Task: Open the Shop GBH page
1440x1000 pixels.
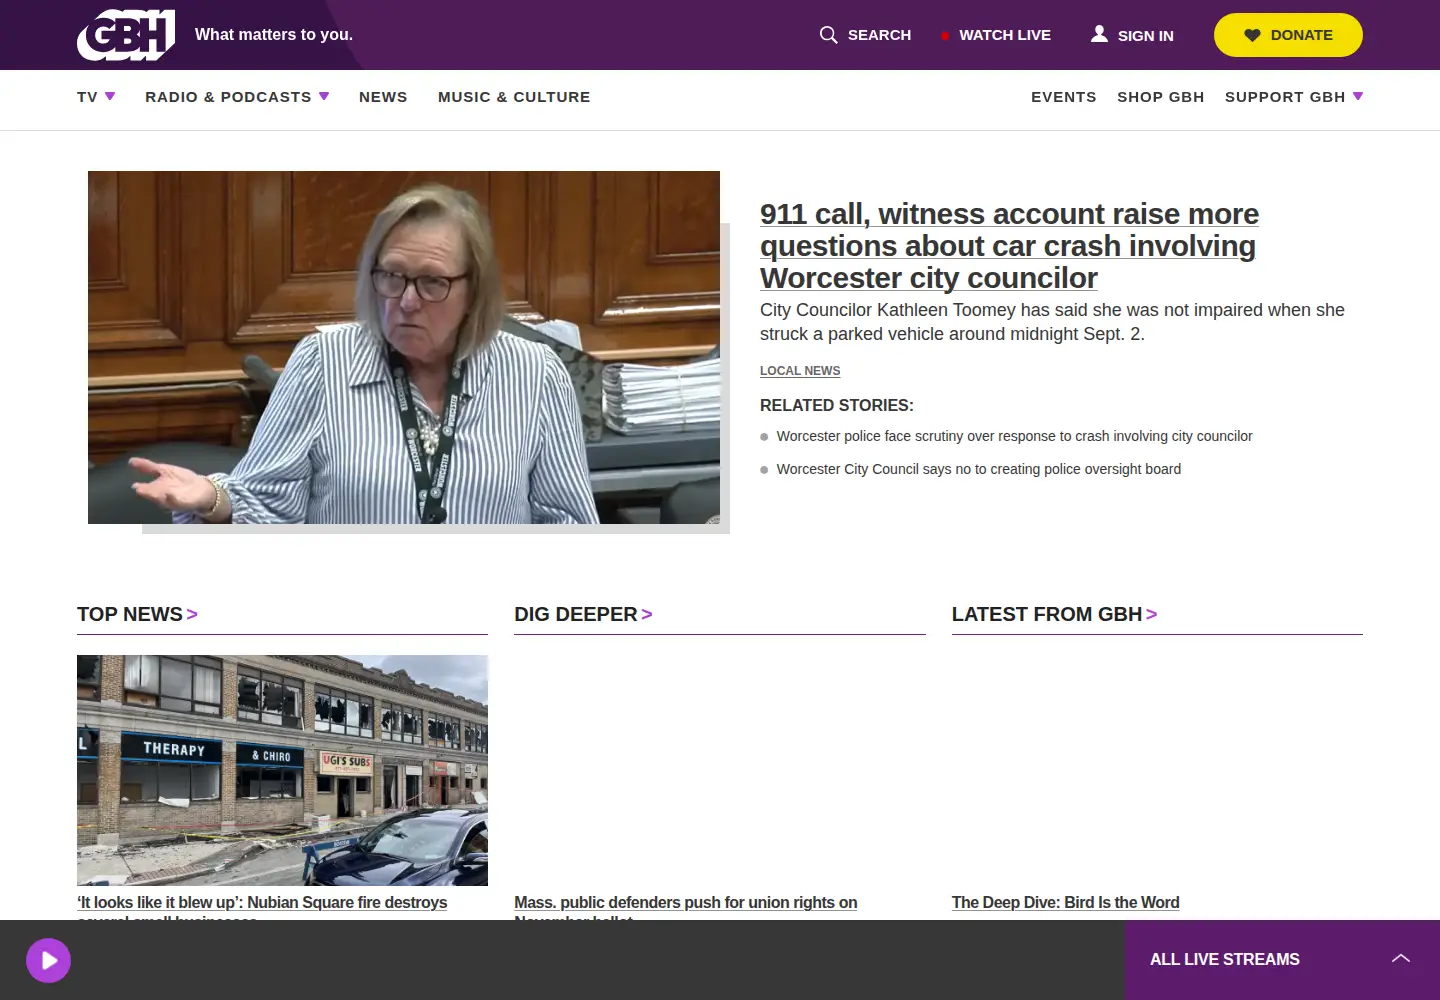Action: click(x=1161, y=97)
